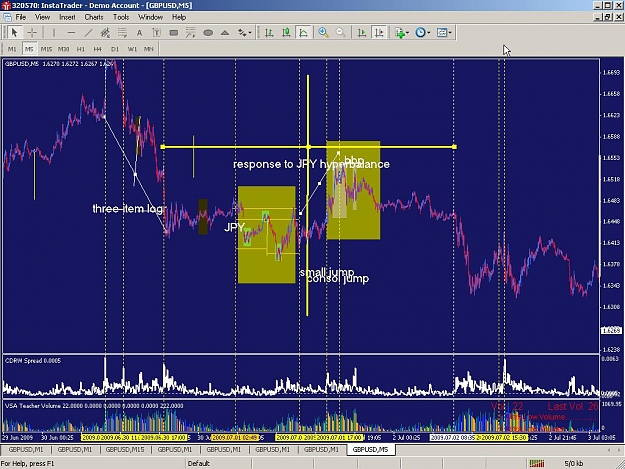Image resolution: width=625 pixels, height=469 pixels.
Task: Pick the Horizontal Line drawing tool
Action: [71, 33]
